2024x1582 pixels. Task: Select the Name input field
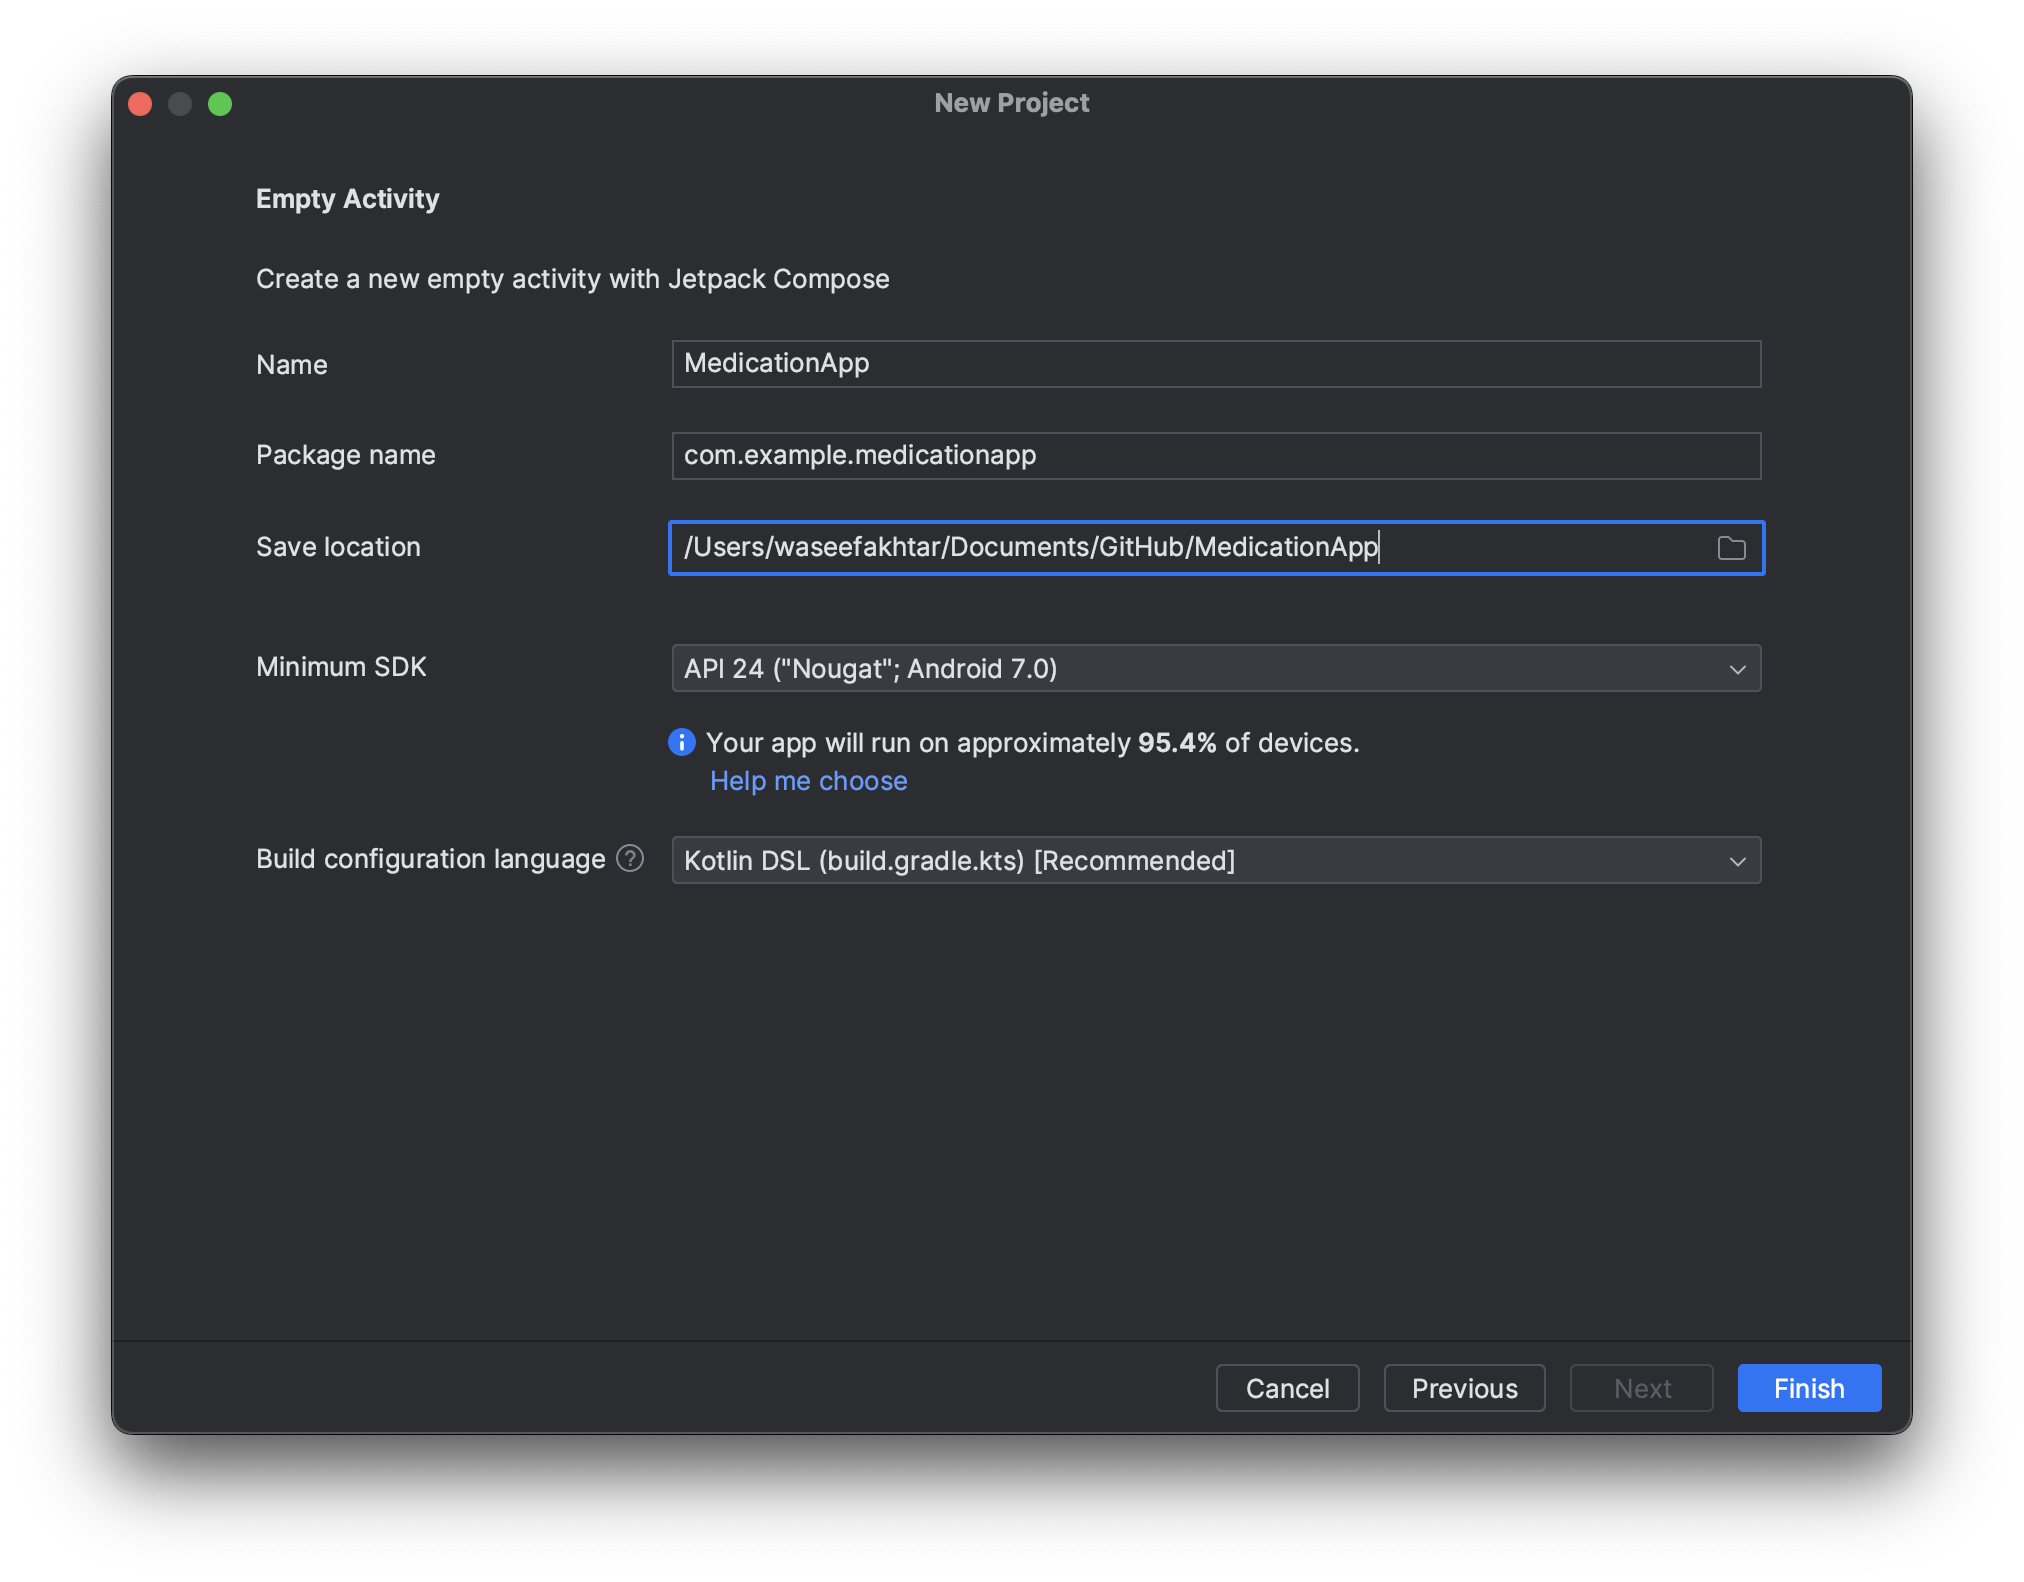coord(1217,363)
